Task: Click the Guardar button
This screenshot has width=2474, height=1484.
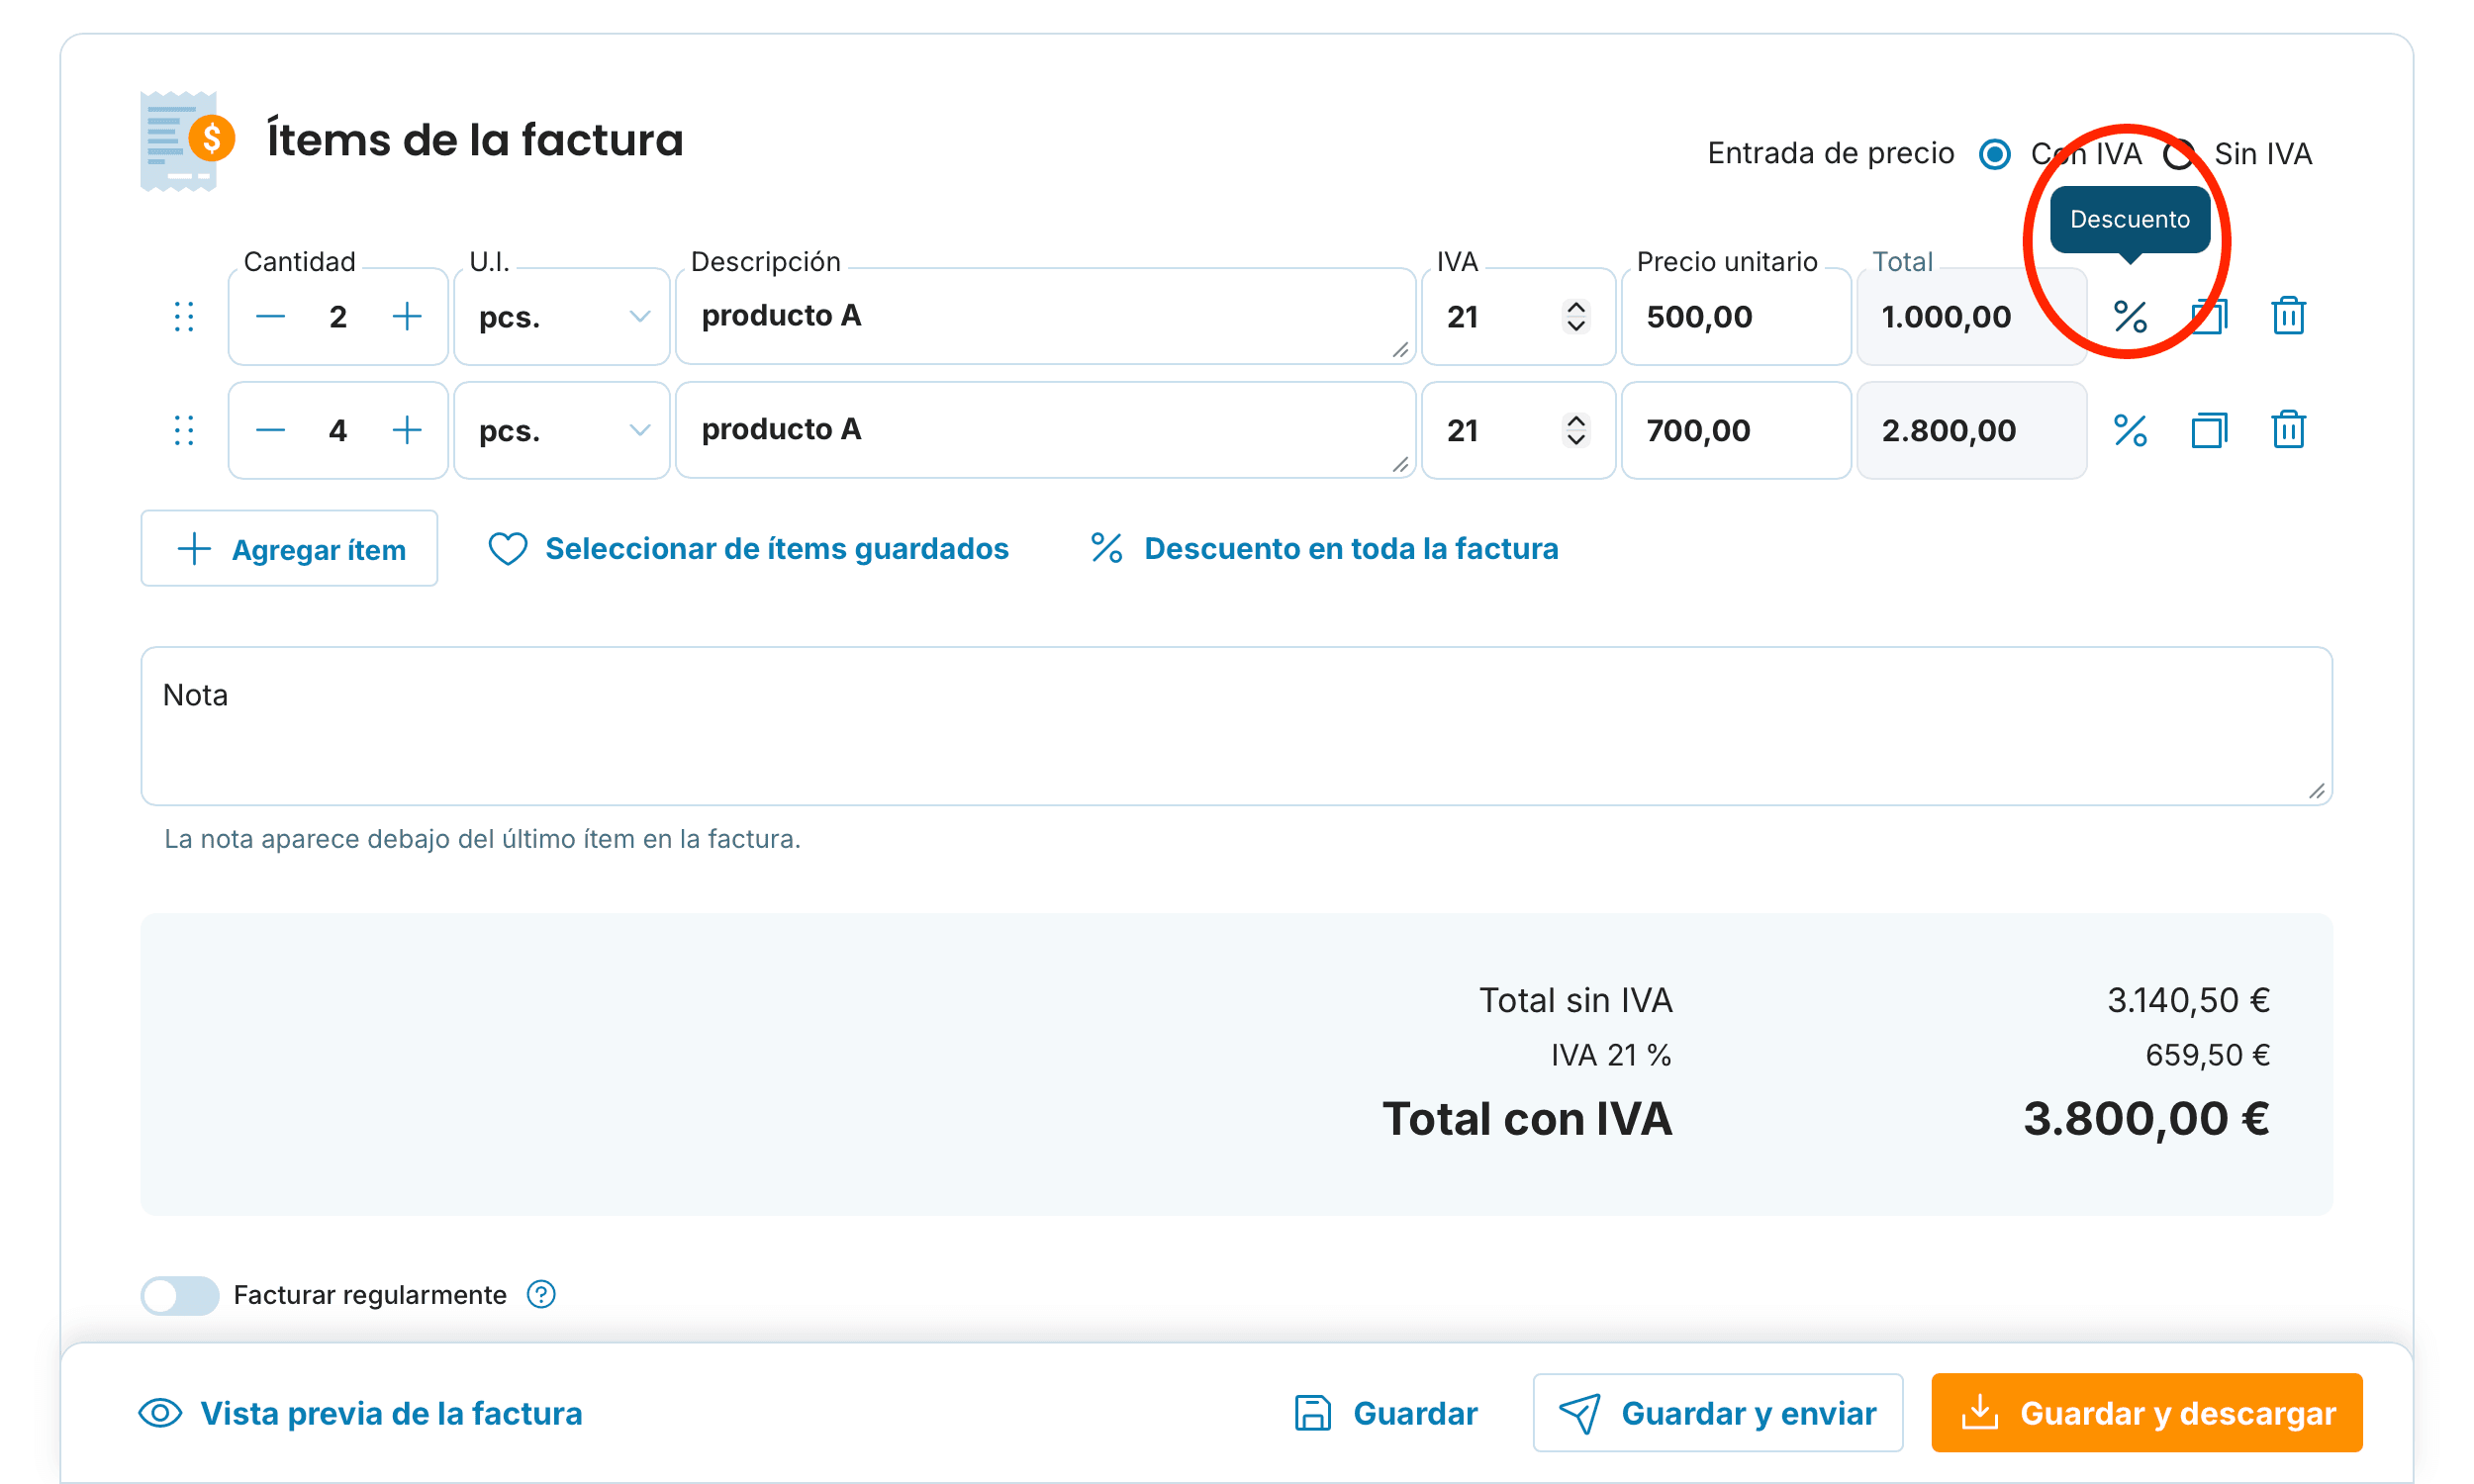Action: [x=1386, y=1413]
